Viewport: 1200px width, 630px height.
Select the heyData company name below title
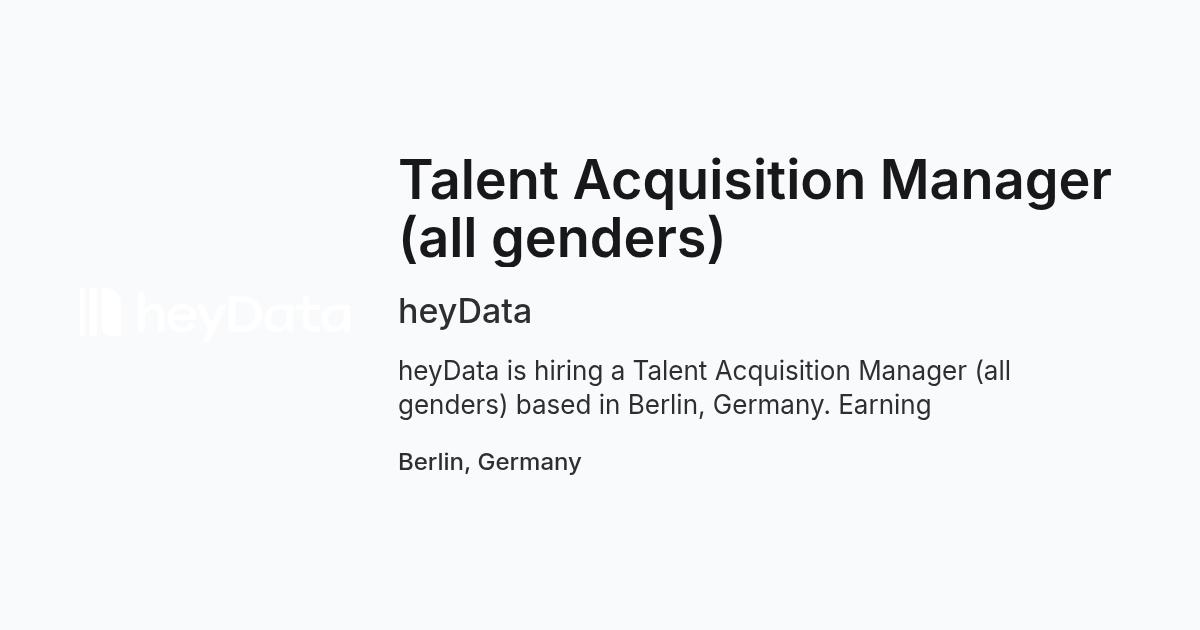coord(465,311)
